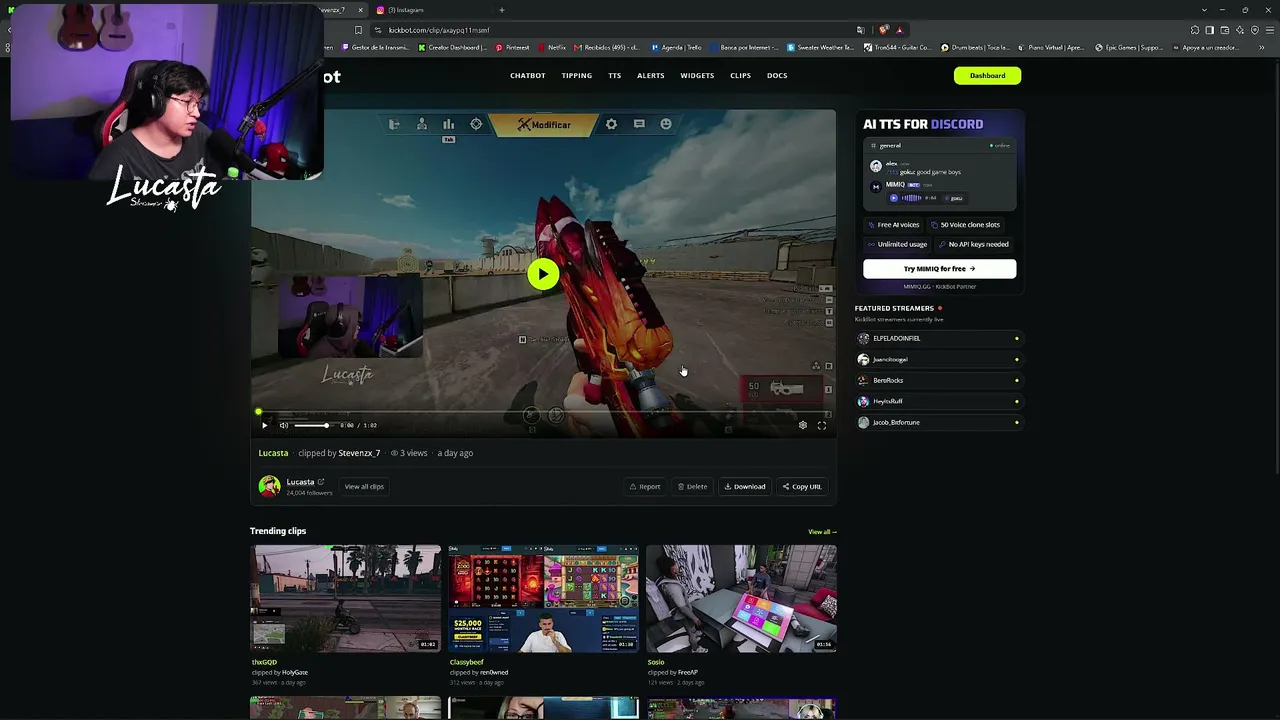Click View all trending clips link
The height and width of the screenshot is (720, 1280).
pos(822,532)
